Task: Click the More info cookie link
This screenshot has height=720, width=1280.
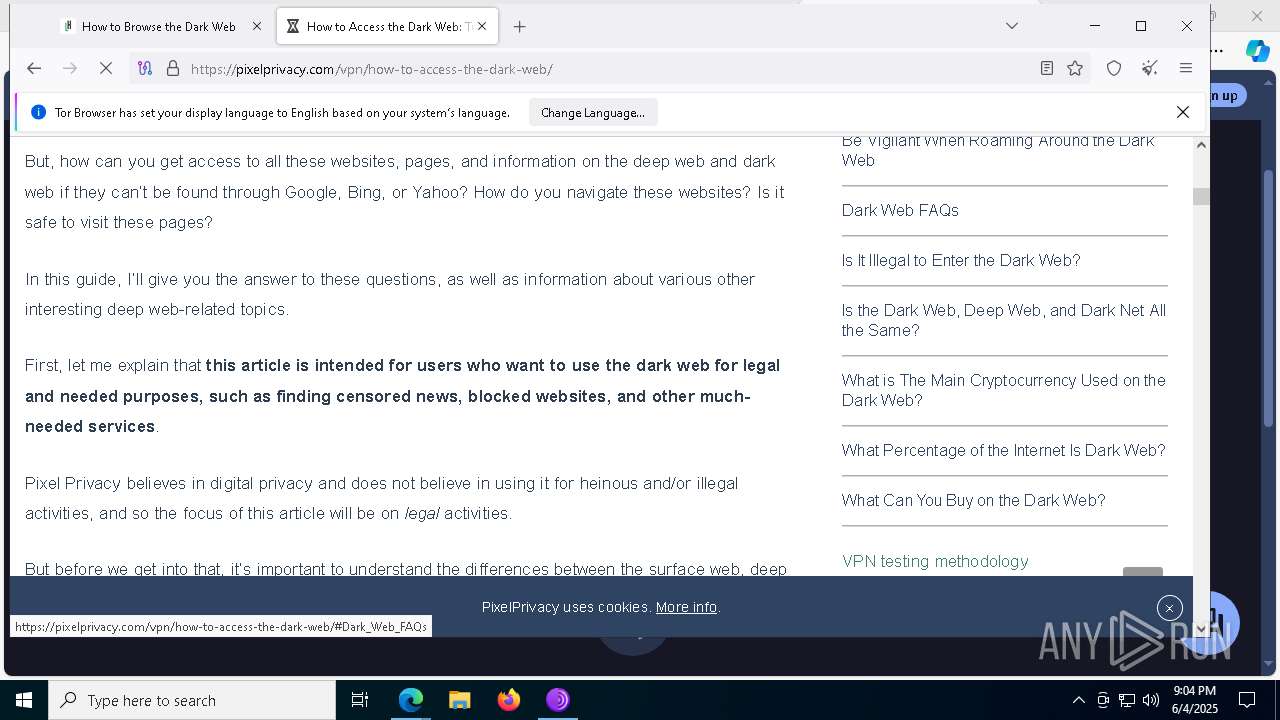Action: [686, 607]
